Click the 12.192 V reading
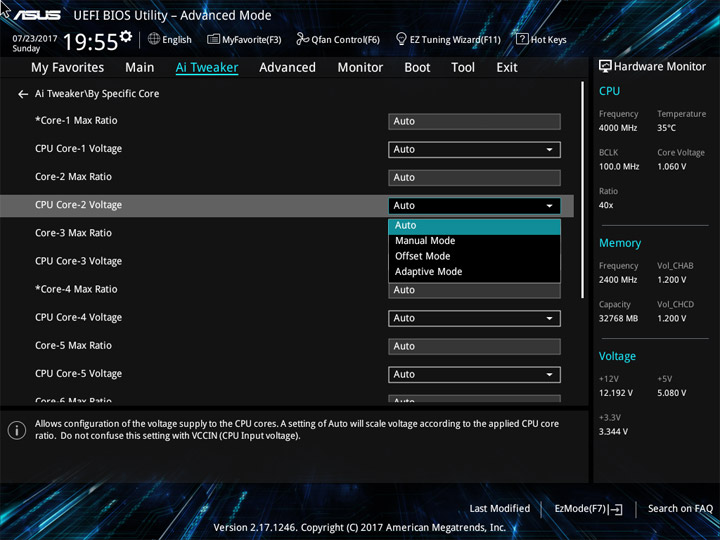This screenshot has width=720, height=540. point(616,393)
